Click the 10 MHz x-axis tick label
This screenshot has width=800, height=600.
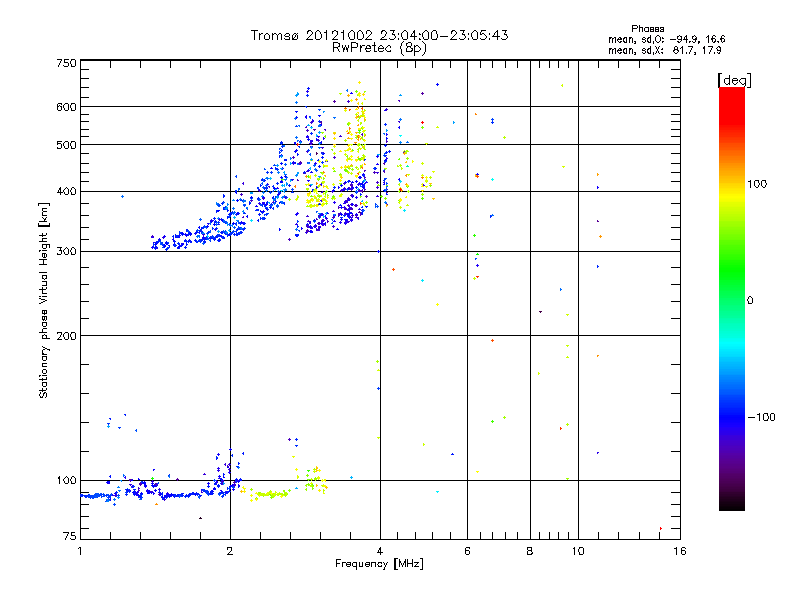[578, 551]
